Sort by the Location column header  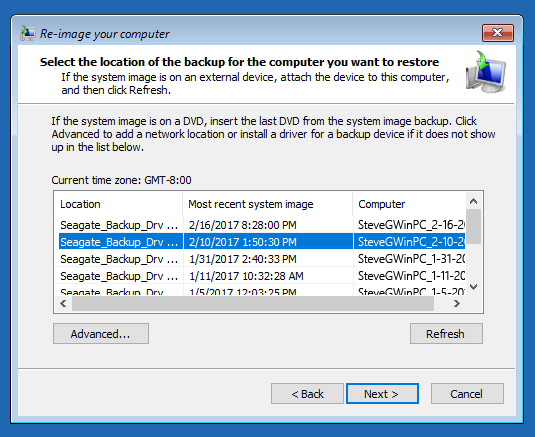click(118, 204)
